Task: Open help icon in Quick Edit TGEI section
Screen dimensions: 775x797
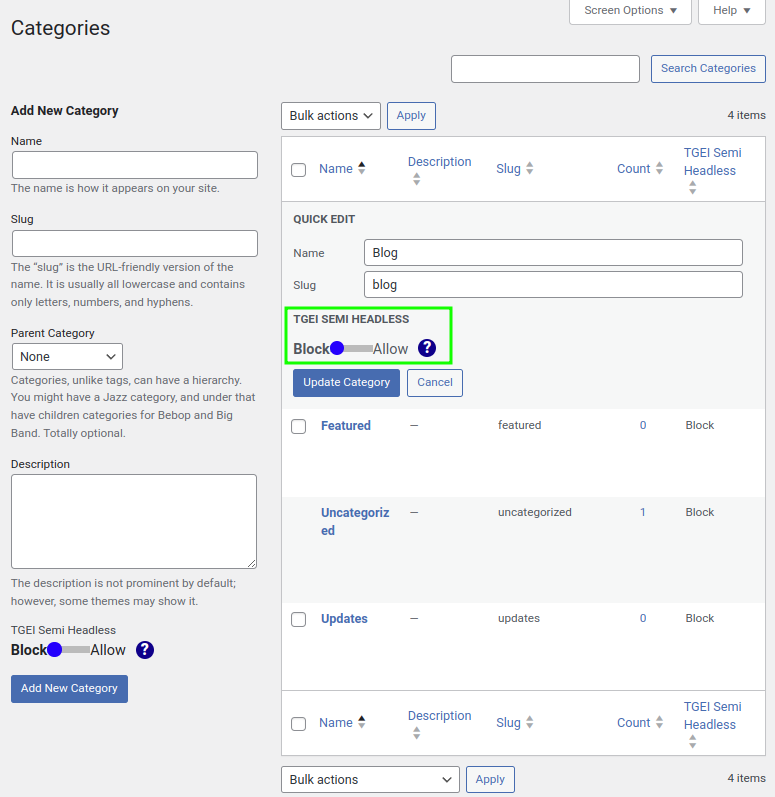Action: click(x=427, y=348)
